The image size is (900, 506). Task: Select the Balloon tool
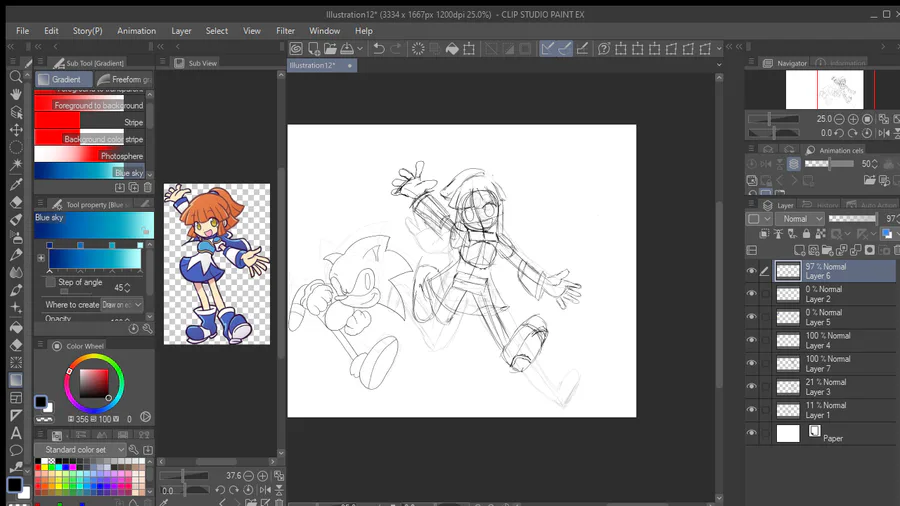point(16,450)
